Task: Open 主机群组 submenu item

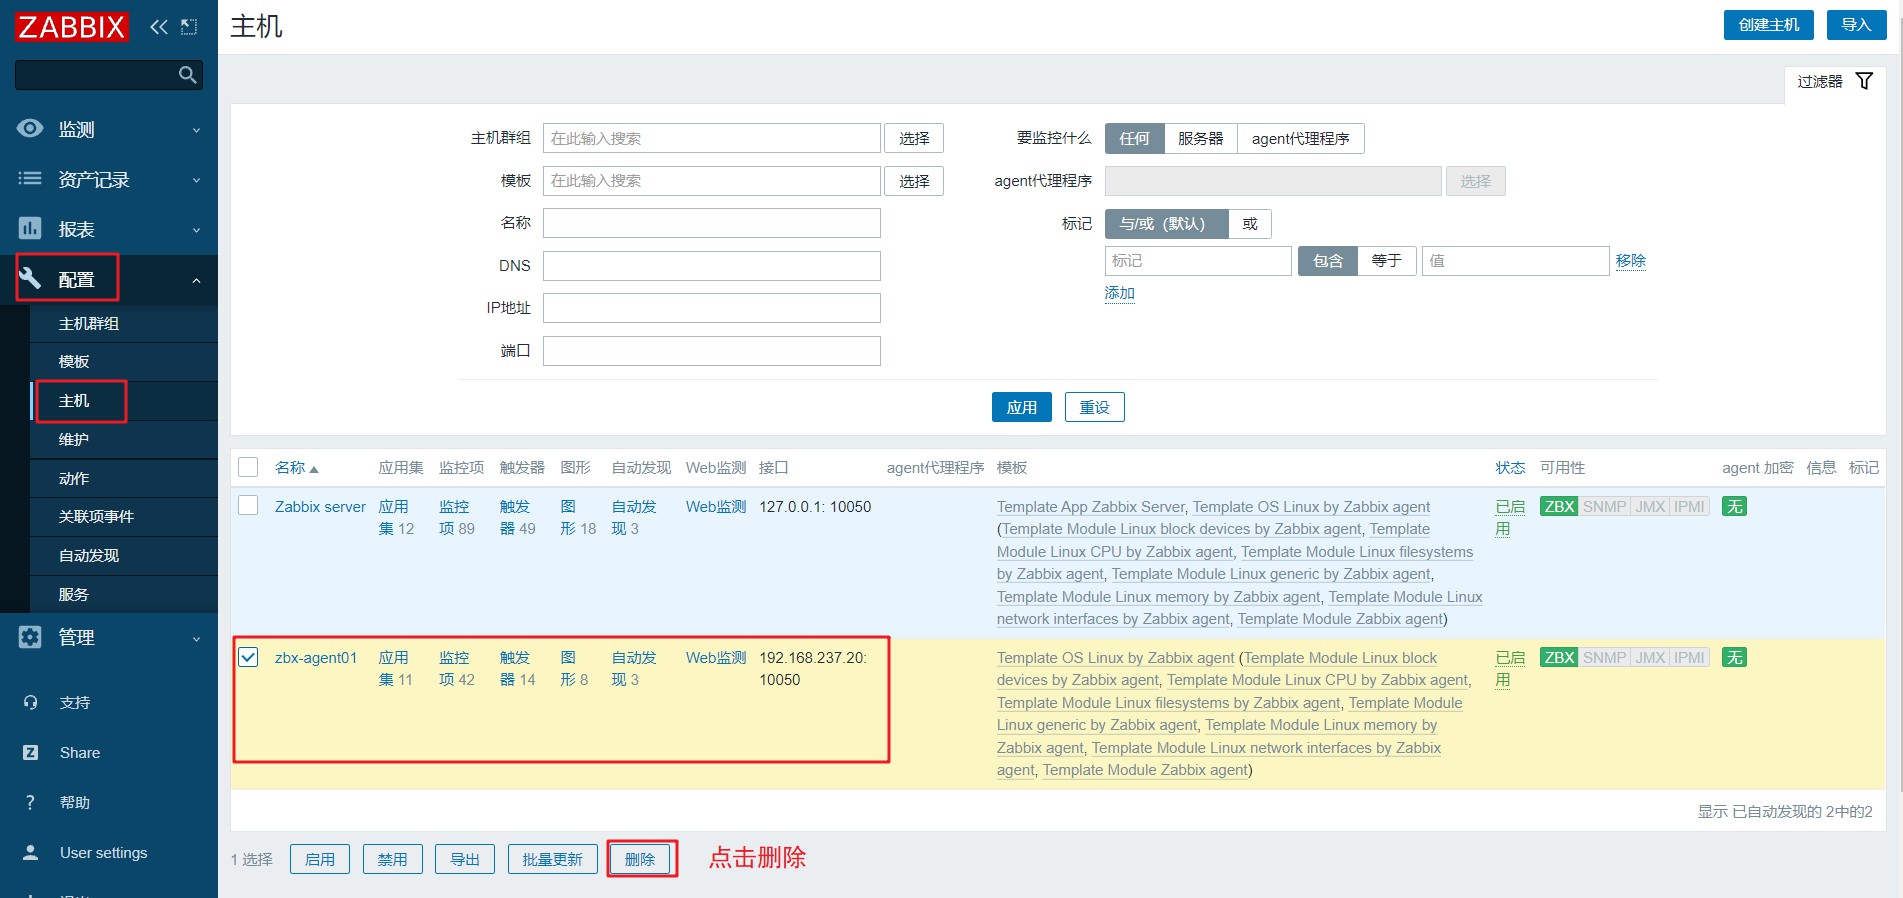Action: (x=124, y=324)
